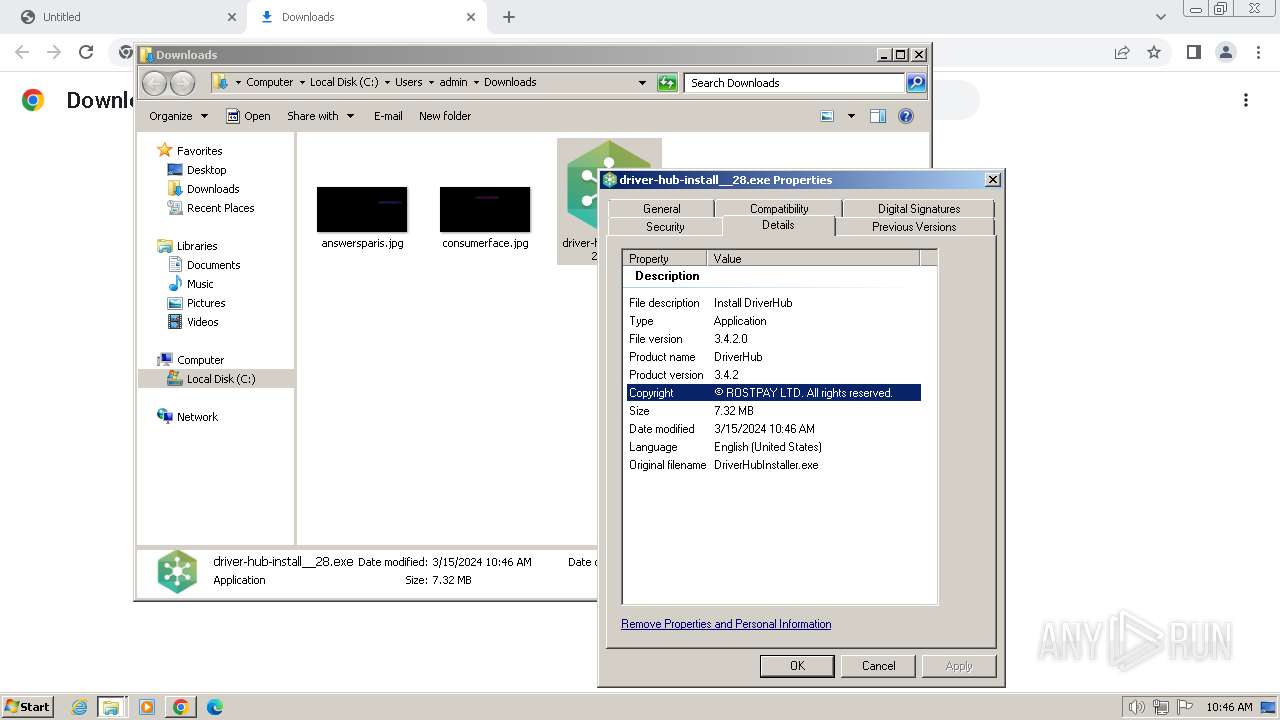The image size is (1280, 720).
Task: Click the Forward arrow in Explorer's Downloads window
Action: tap(182, 83)
